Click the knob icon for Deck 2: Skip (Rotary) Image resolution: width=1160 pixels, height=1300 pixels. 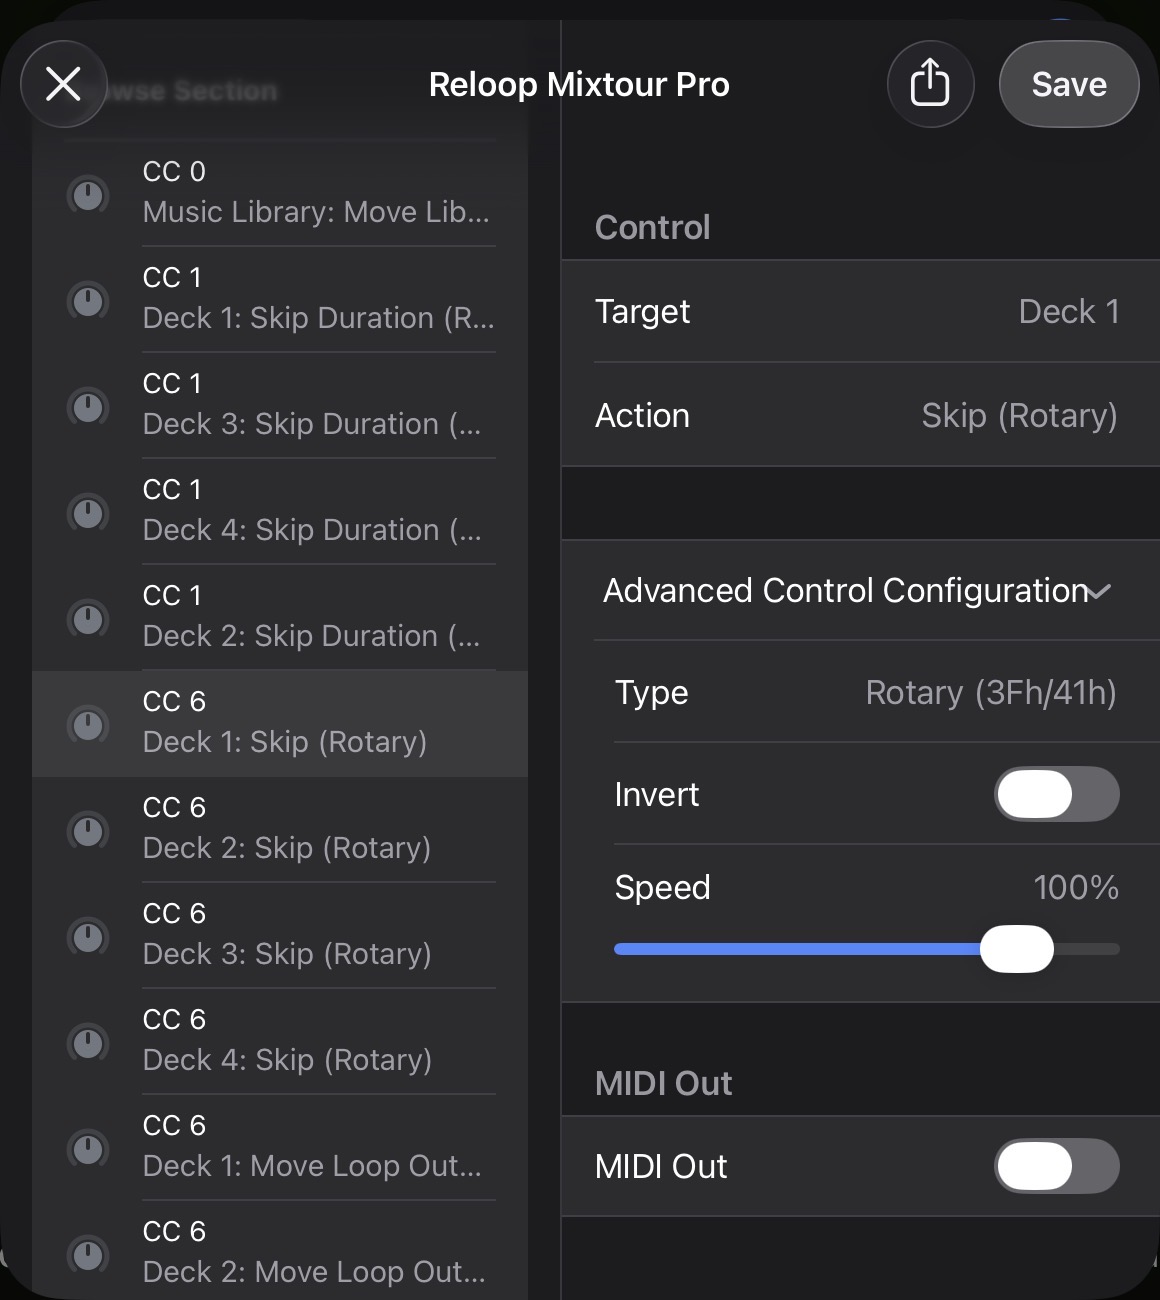coord(88,830)
